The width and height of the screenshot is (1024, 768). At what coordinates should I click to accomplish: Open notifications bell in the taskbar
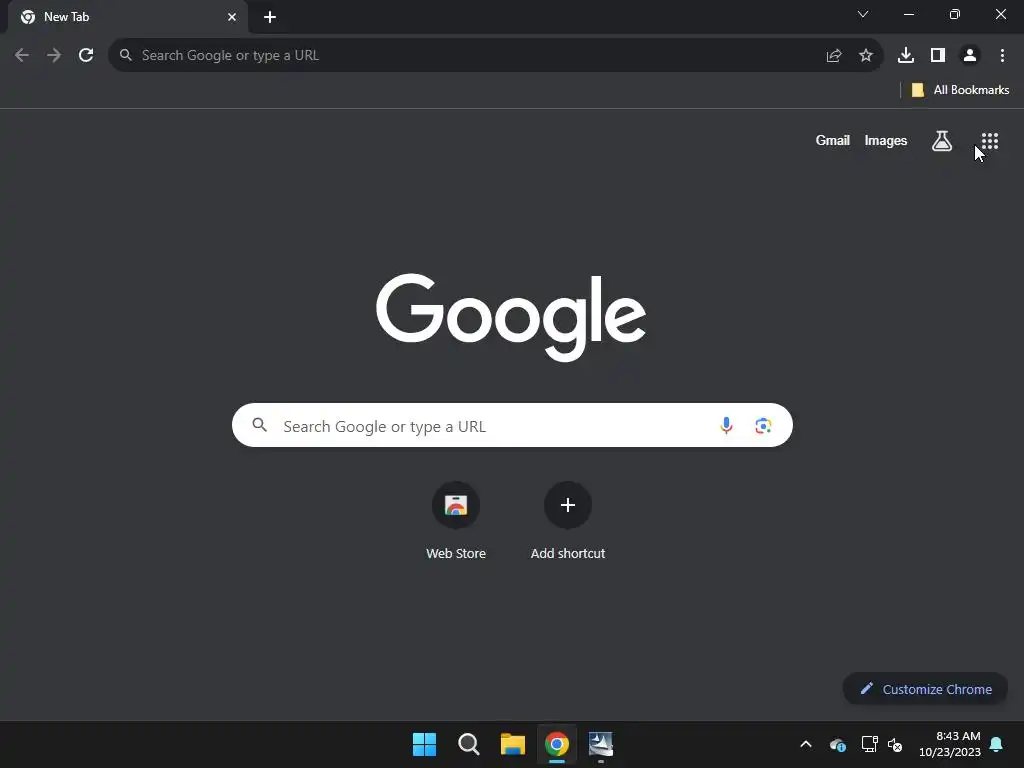(997, 744)
